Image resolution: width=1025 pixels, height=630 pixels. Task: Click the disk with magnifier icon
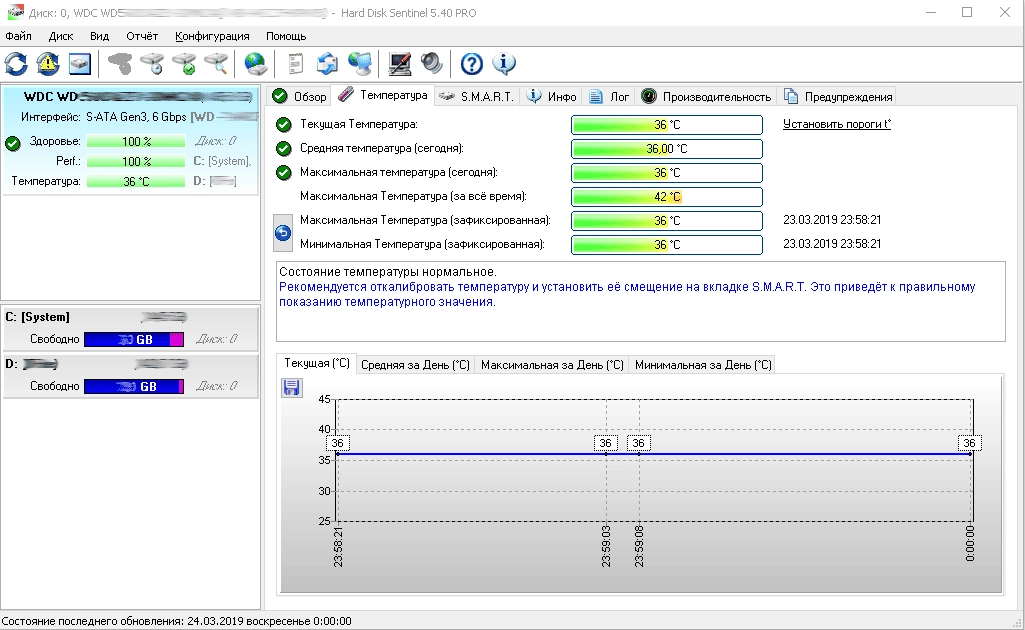[216, 63]
